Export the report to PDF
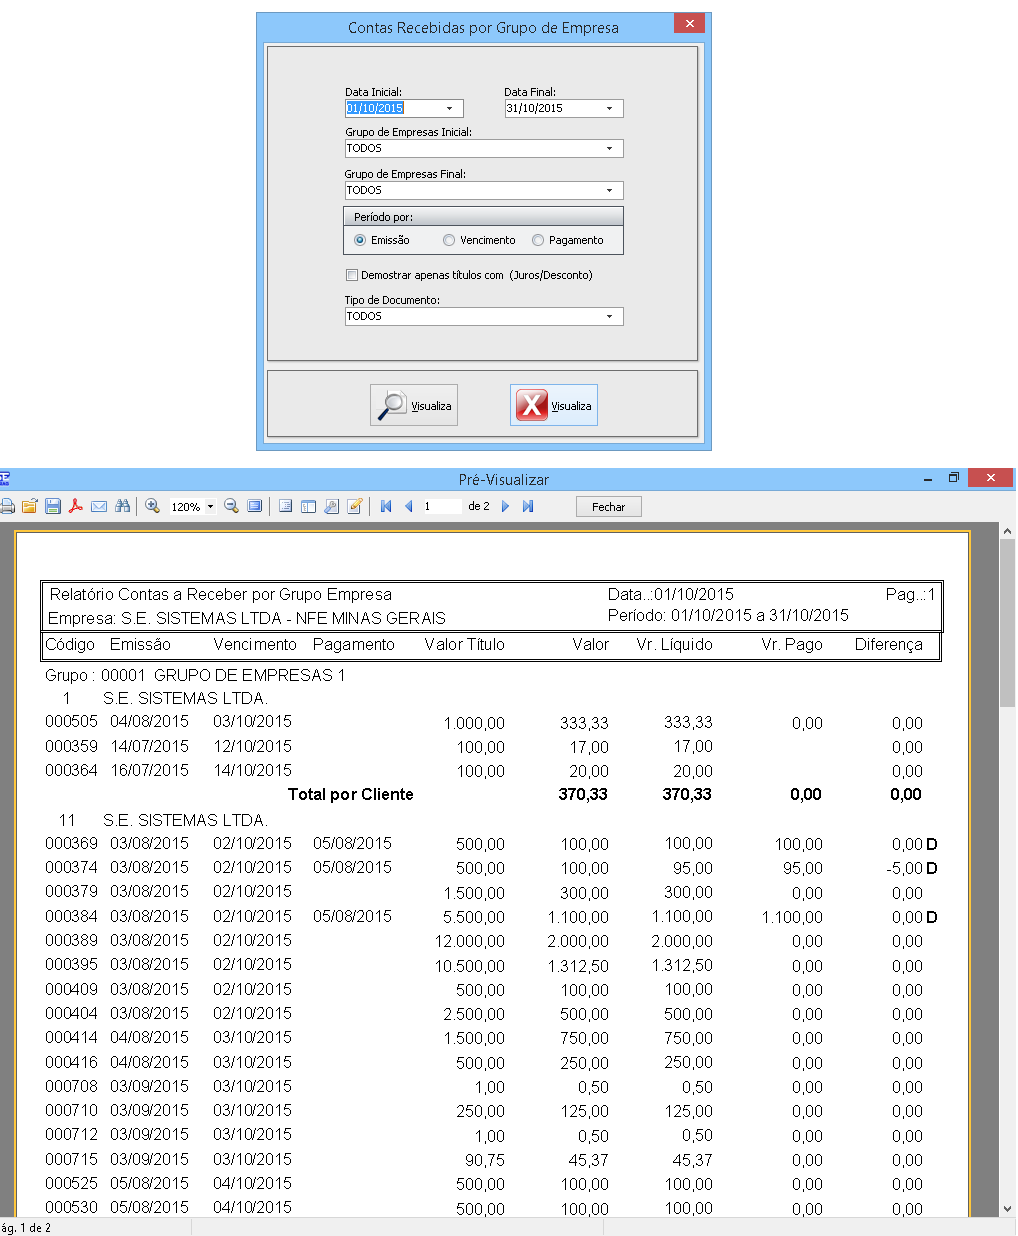This screenshot has height=1236, width=1018. 76,507
